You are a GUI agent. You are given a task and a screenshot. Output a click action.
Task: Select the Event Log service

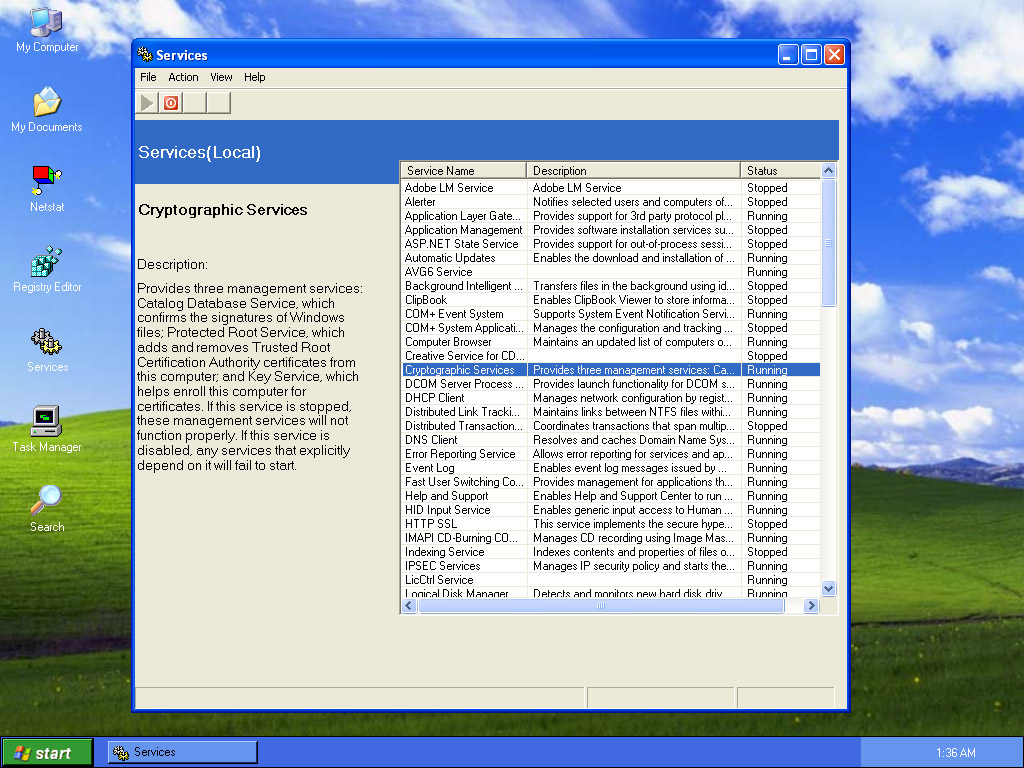point(611,468)
